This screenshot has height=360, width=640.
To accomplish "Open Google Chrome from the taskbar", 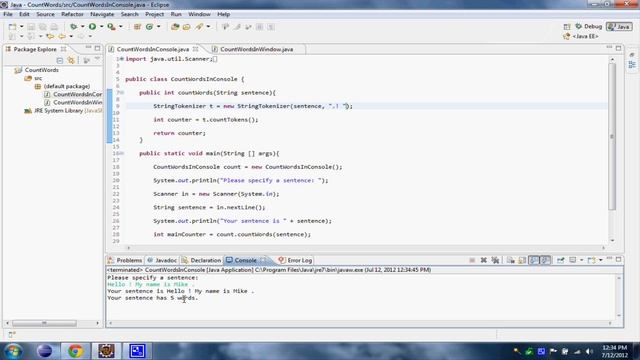I will coord(75,351).
